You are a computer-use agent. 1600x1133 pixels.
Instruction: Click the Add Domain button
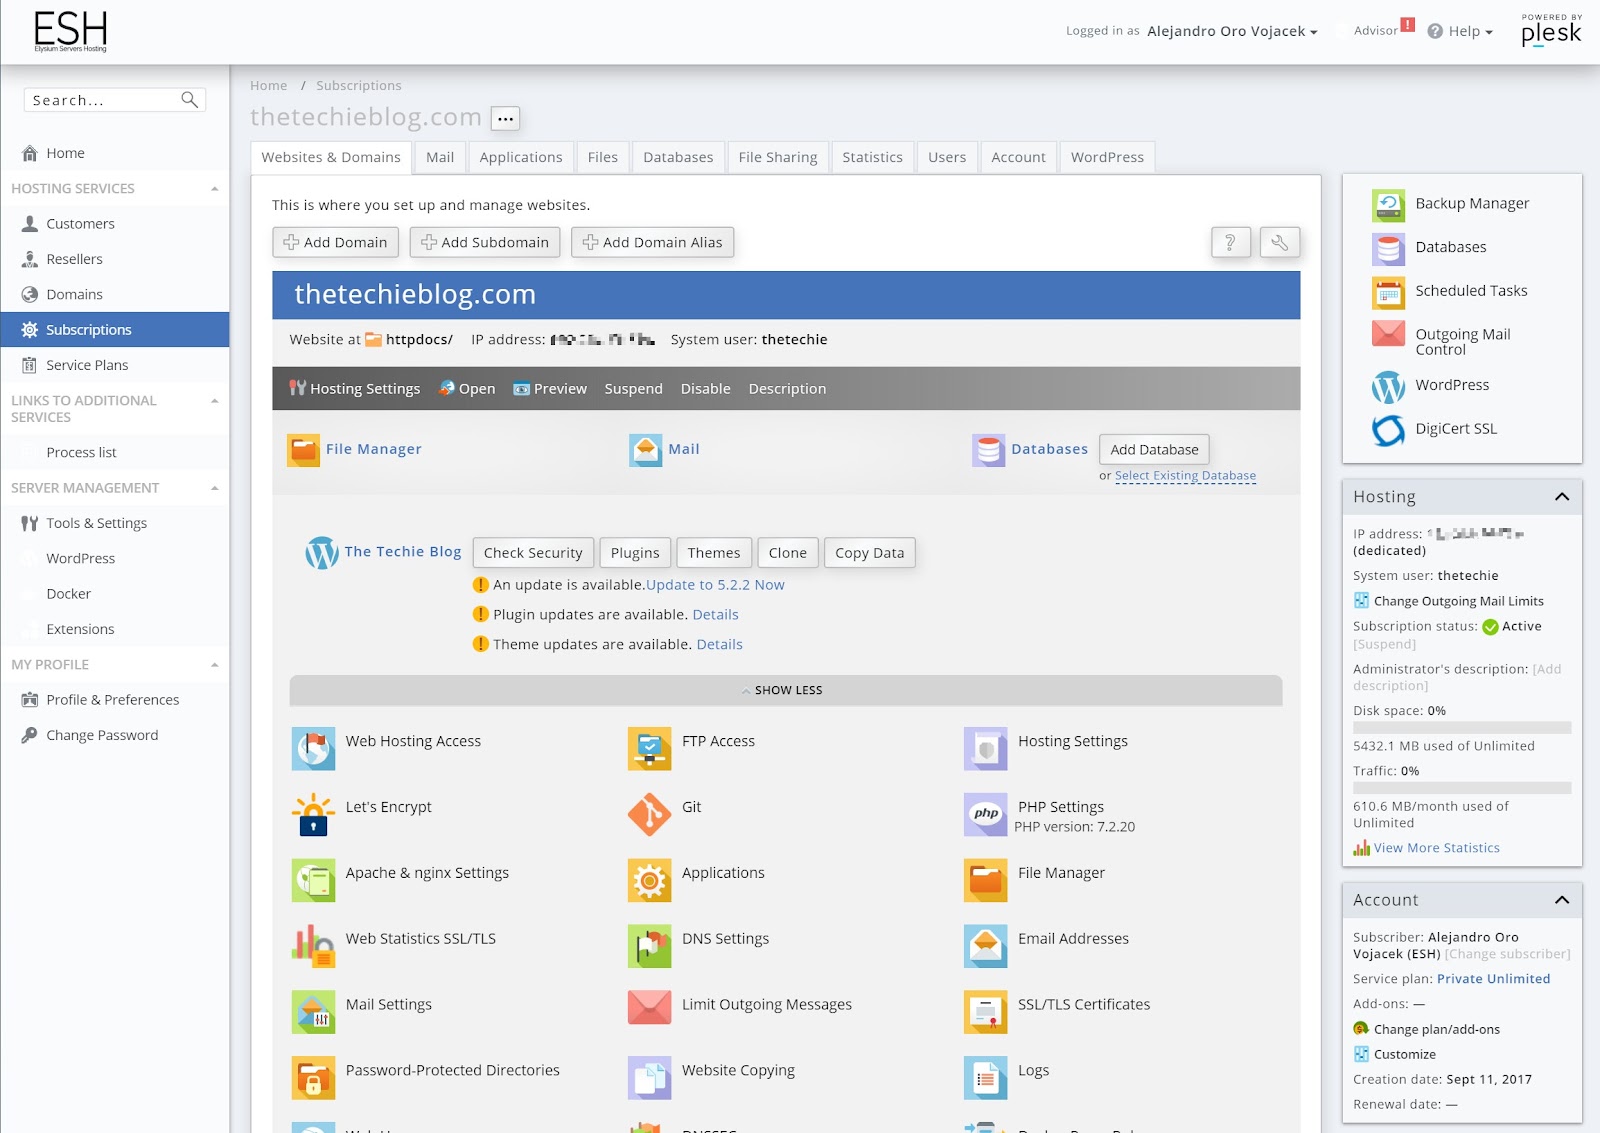(x=336, y=242)
